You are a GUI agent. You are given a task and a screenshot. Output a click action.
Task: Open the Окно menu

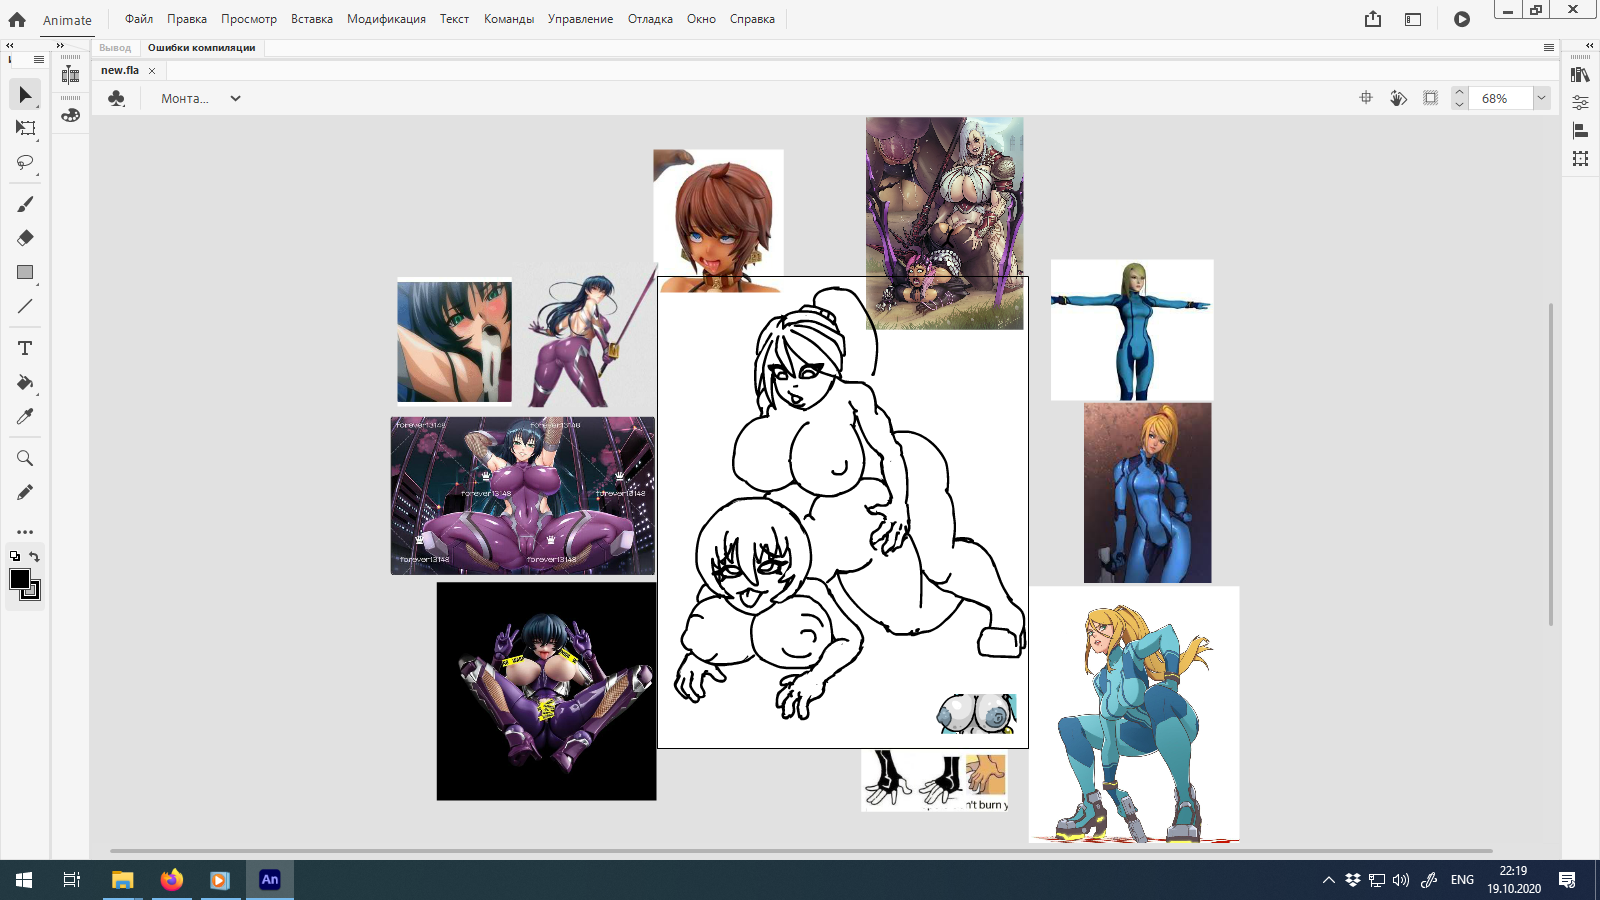pos(701,19)
